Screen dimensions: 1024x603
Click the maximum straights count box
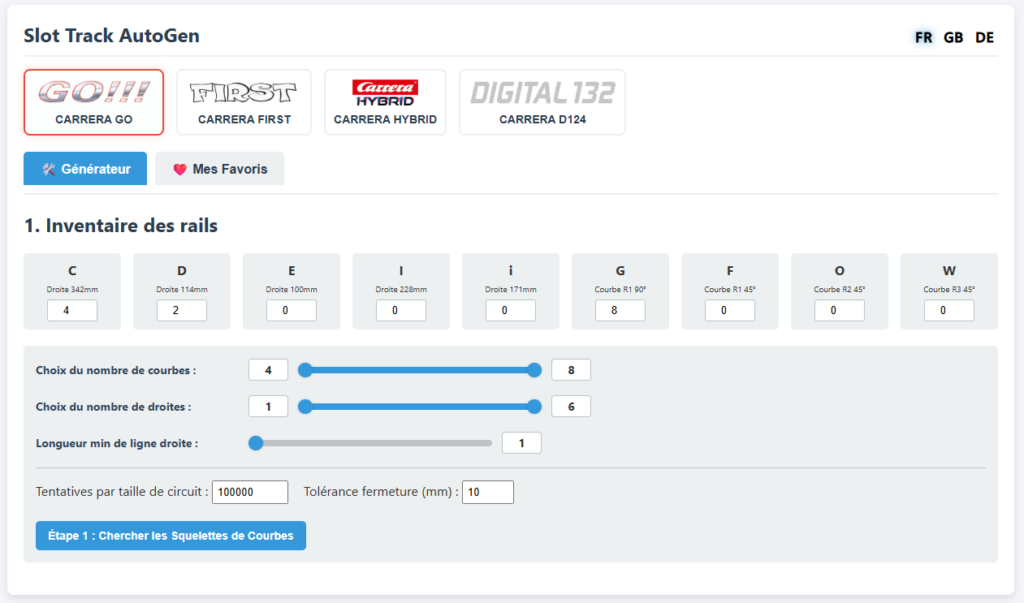[x=571, y=406]
